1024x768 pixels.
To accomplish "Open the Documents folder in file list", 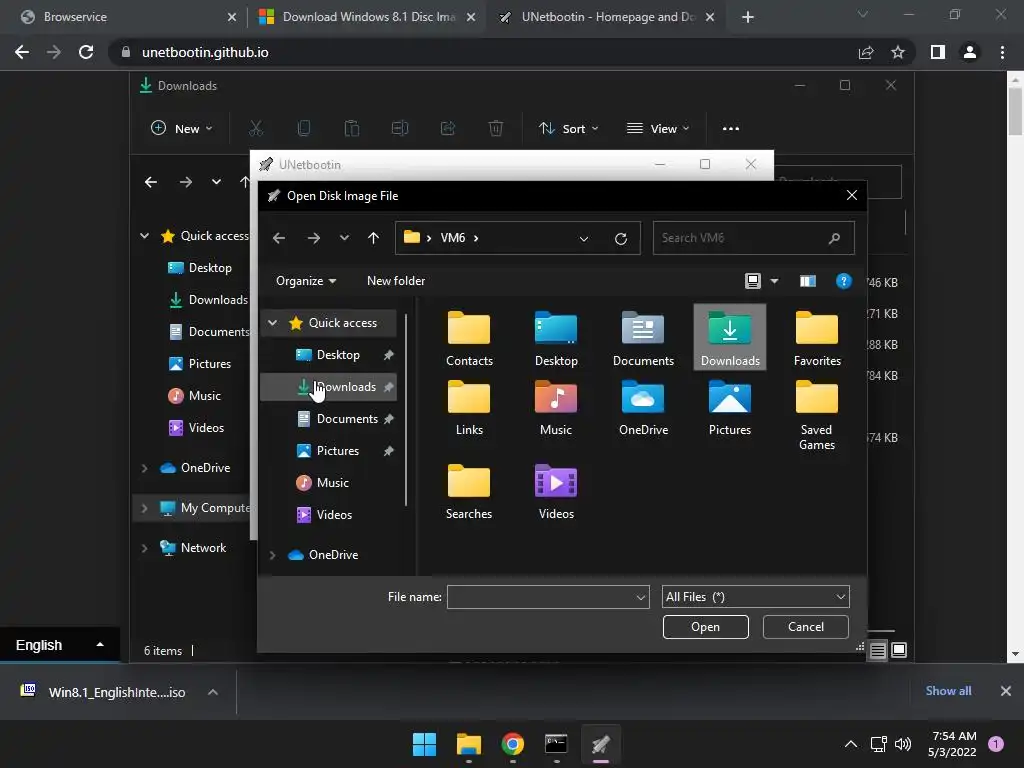I will tap(643, 338).
